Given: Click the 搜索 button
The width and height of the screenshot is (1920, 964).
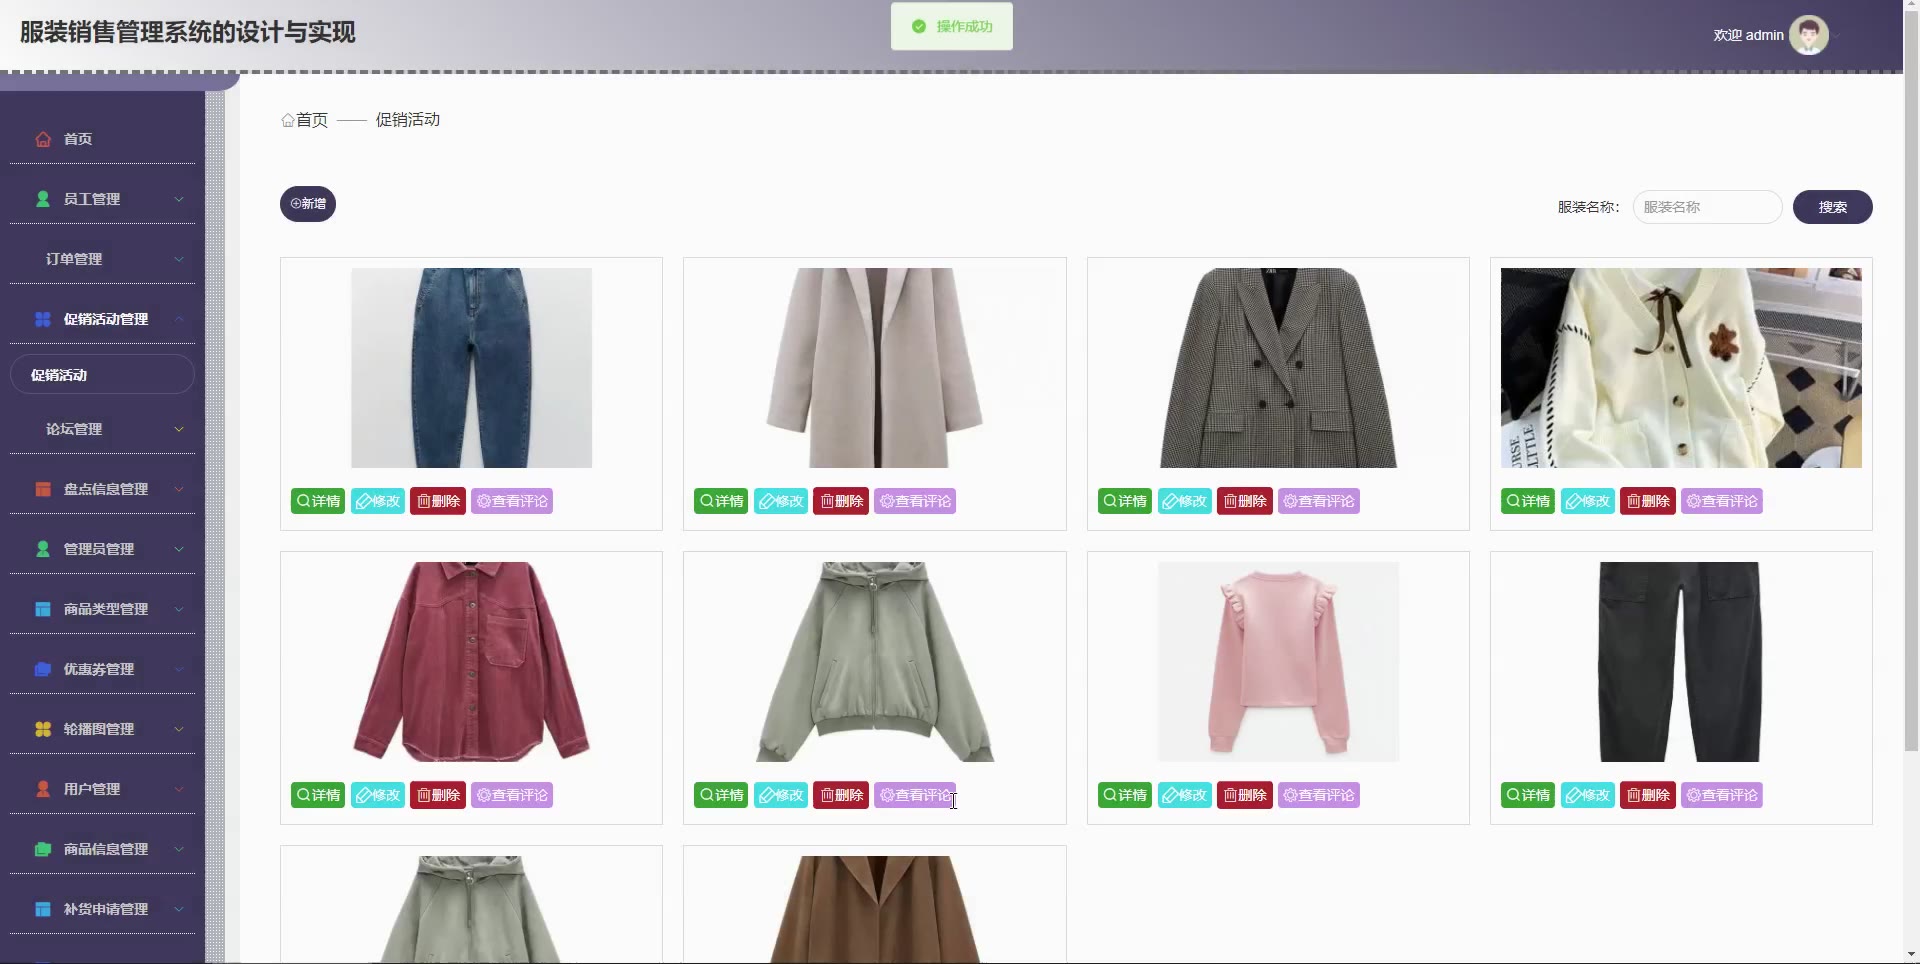Looking at the screenshot, I should (x=1832, y=207).
